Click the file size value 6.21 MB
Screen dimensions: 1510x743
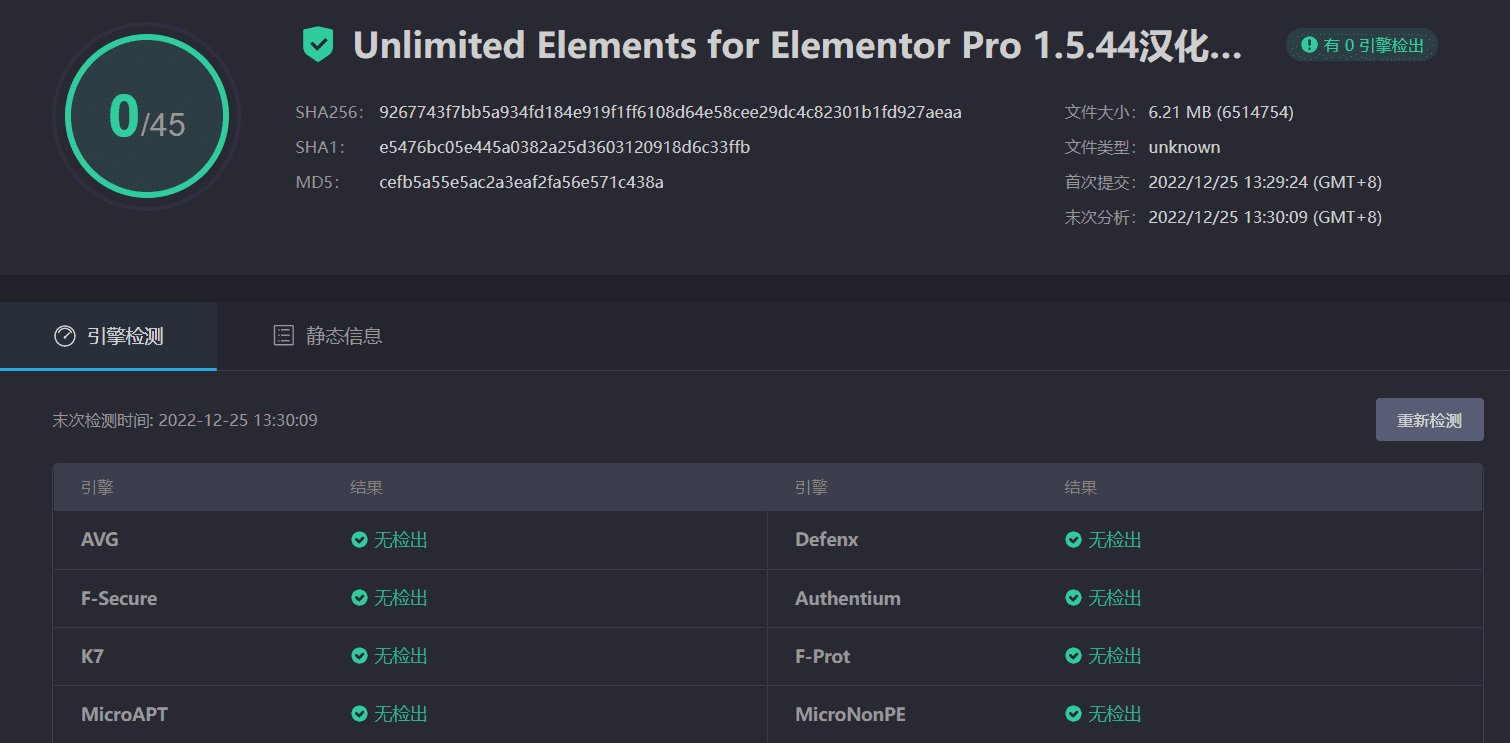click(x=1221, y=112)
